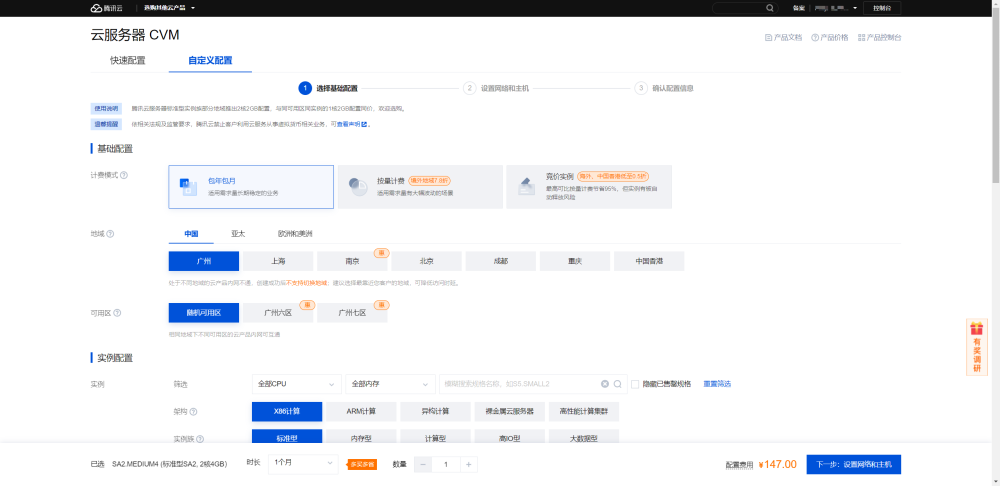
Task: Open the 时长 1个月 duration dropdown
Action: pyautogui.click(x=303, y=464)
